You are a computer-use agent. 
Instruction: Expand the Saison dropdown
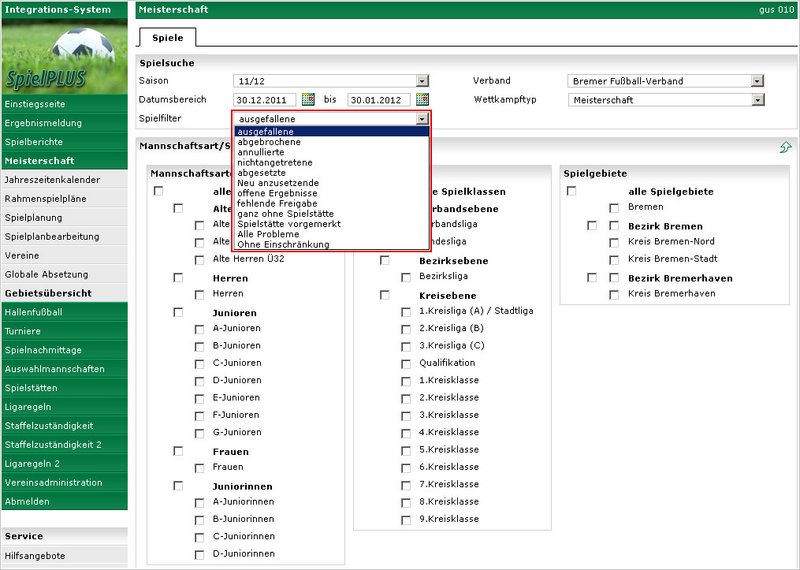[x=422, y=81]
